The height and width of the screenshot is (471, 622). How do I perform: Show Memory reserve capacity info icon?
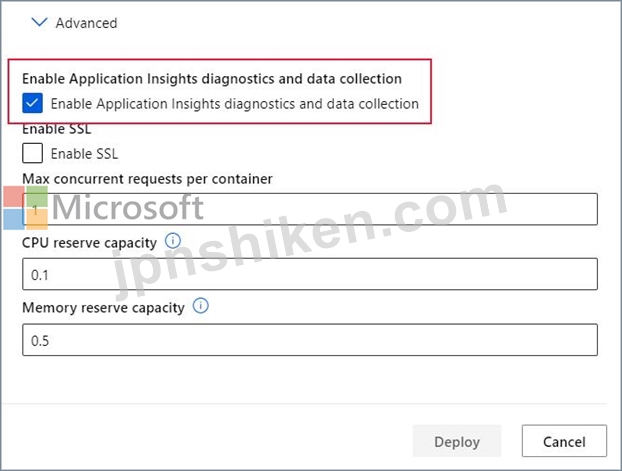[201, 306]
